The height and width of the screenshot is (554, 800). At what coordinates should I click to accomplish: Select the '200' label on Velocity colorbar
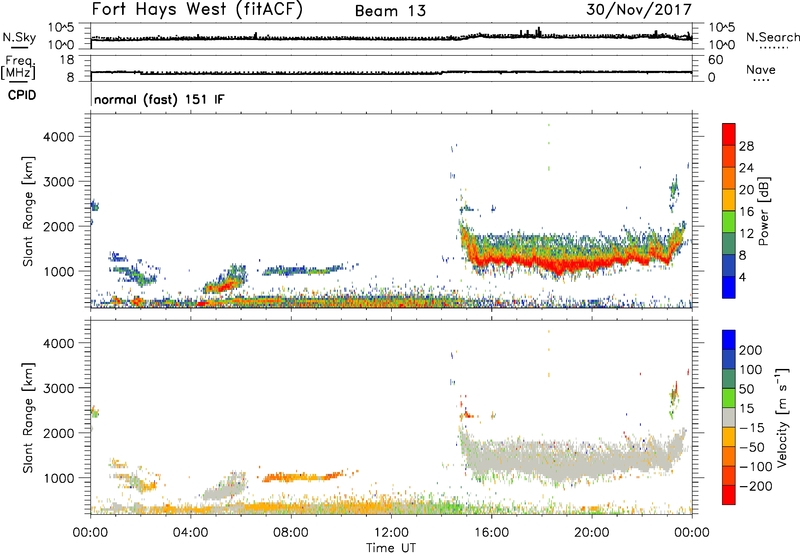click(x=751, y=350)
